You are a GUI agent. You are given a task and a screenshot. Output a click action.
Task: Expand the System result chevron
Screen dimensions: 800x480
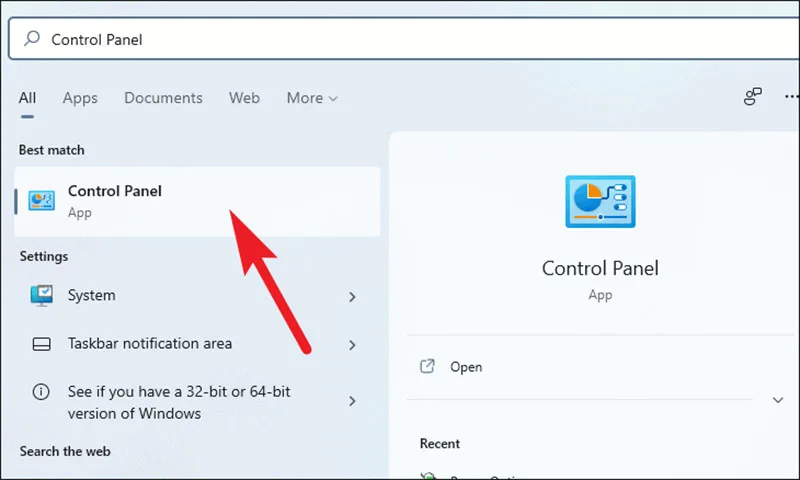[x=352, y=297]
